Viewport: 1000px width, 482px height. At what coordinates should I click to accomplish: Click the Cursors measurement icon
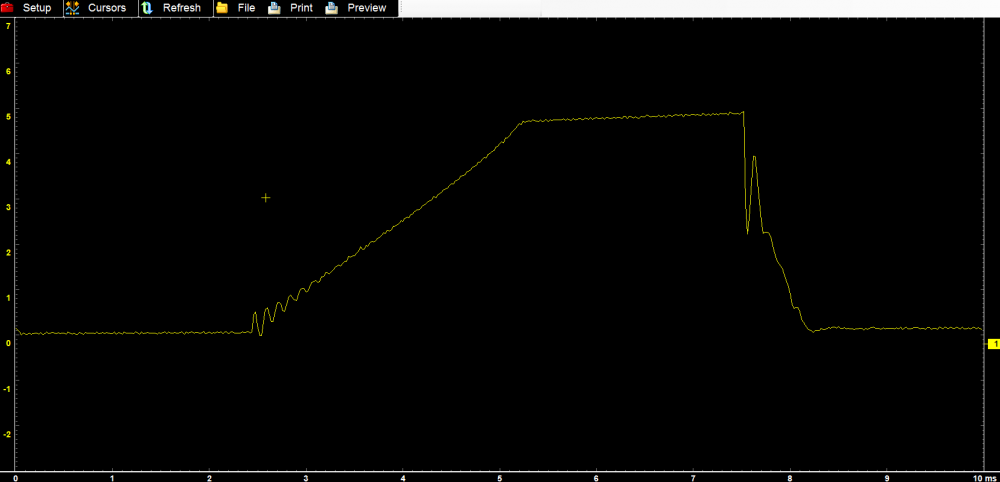[x=72, y=8]
